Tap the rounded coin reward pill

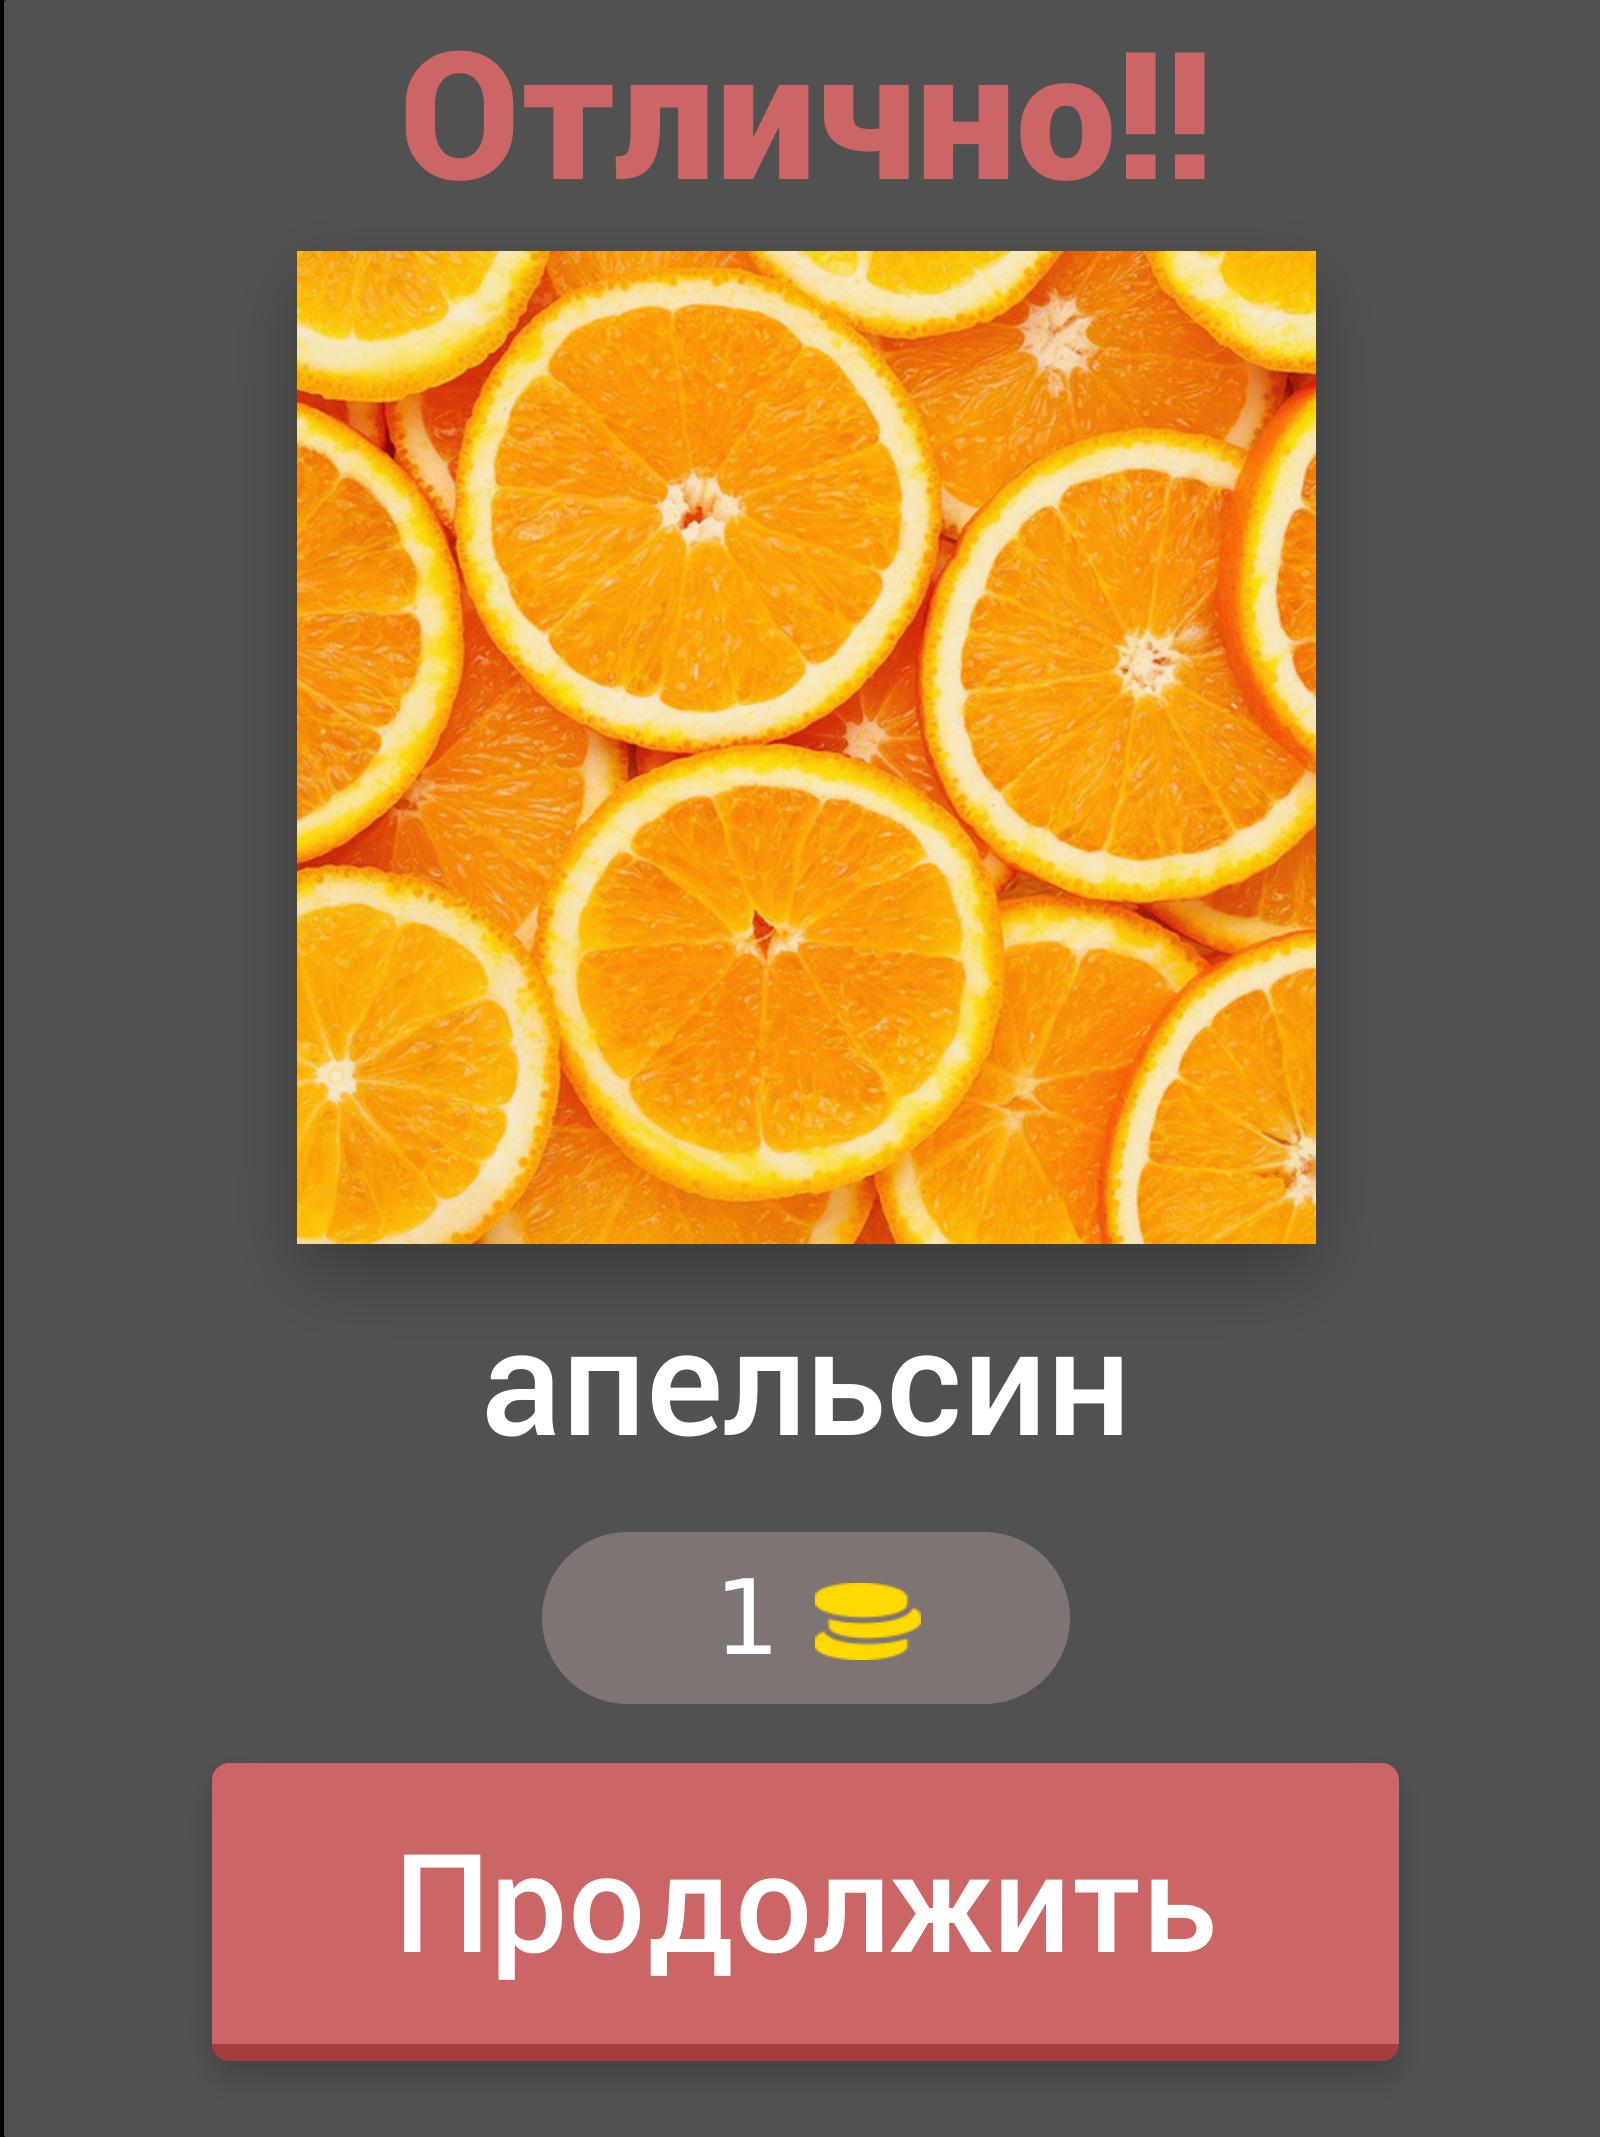(806, 1618)
